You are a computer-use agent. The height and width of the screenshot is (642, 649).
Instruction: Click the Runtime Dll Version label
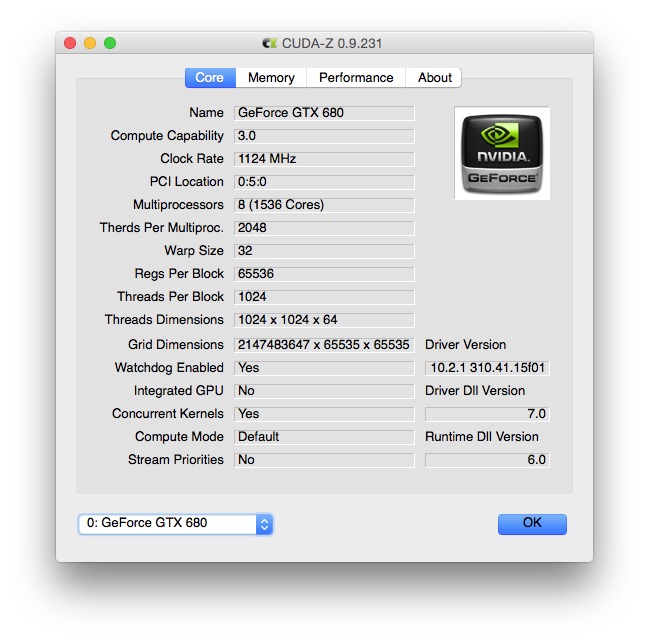pos(482,437)
